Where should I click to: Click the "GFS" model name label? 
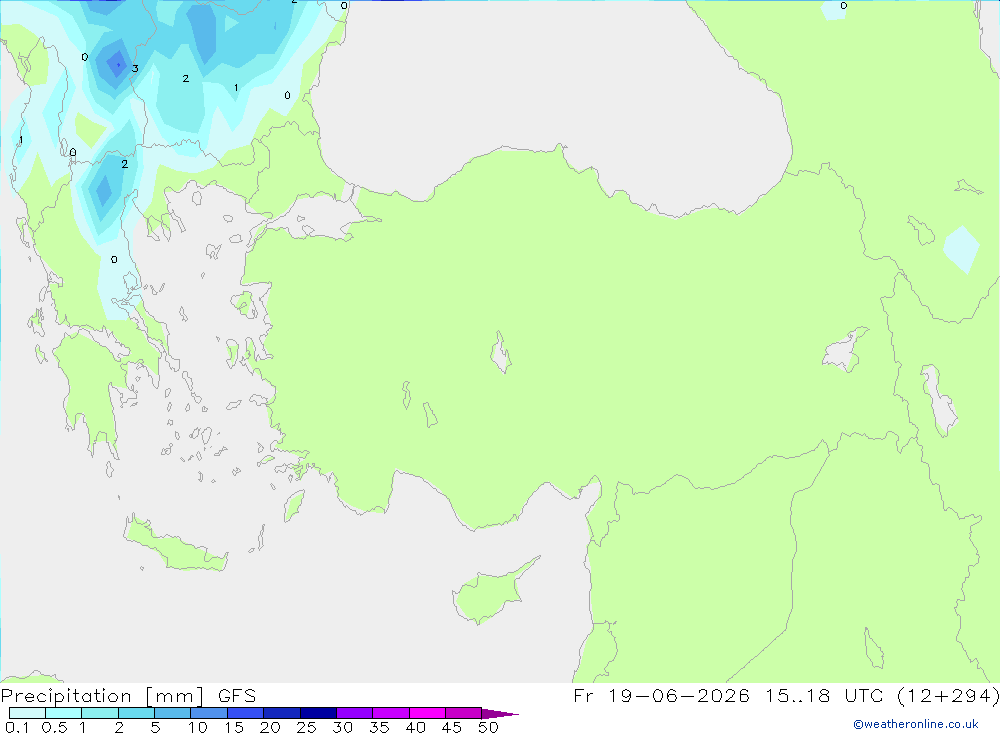click(237, 696)
